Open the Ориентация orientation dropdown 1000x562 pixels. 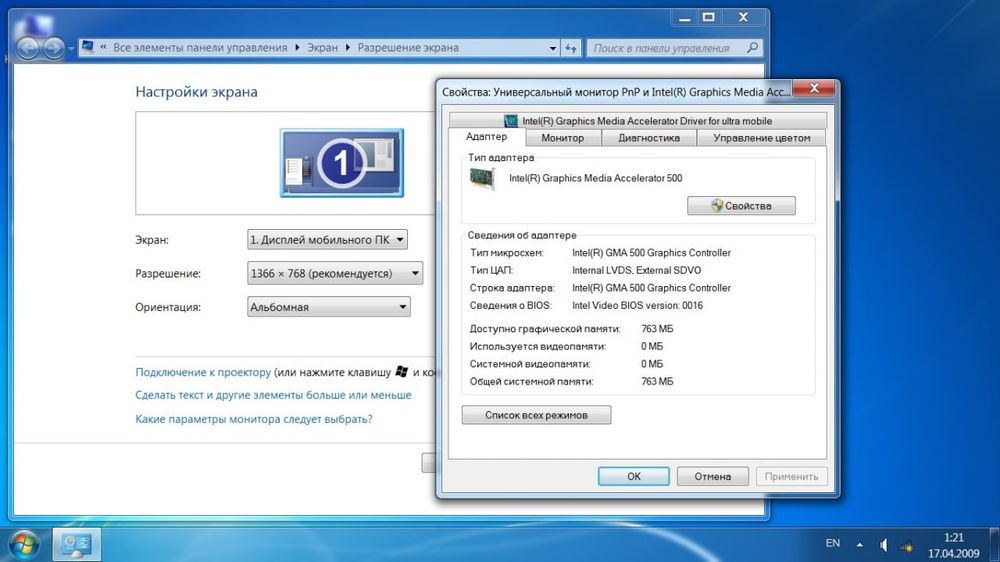328,307
